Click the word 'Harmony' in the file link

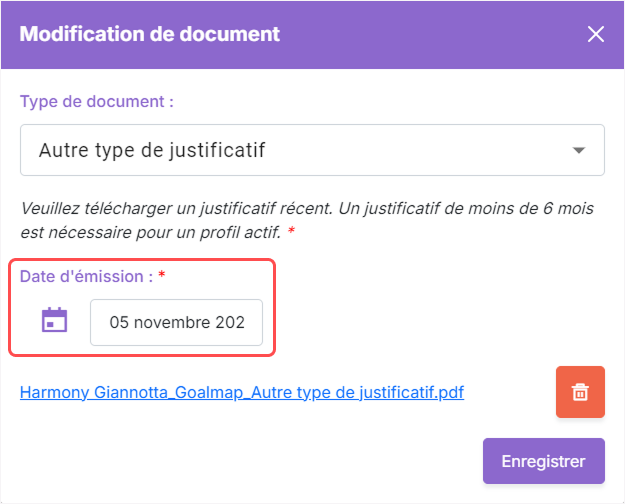click(x=55, y=392)
